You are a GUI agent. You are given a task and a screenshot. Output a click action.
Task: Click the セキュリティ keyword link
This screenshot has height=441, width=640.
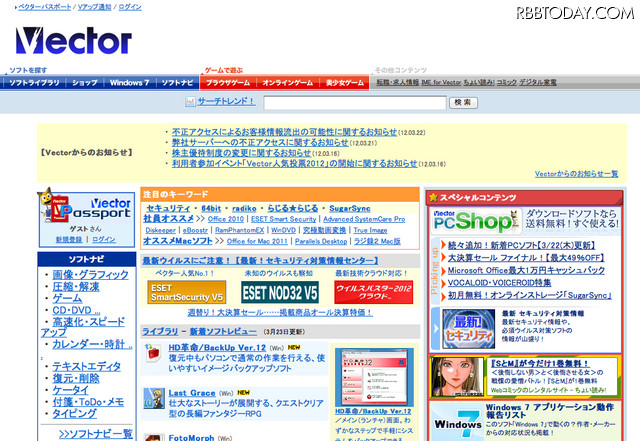pyautogui.click(x=168, y=208)
